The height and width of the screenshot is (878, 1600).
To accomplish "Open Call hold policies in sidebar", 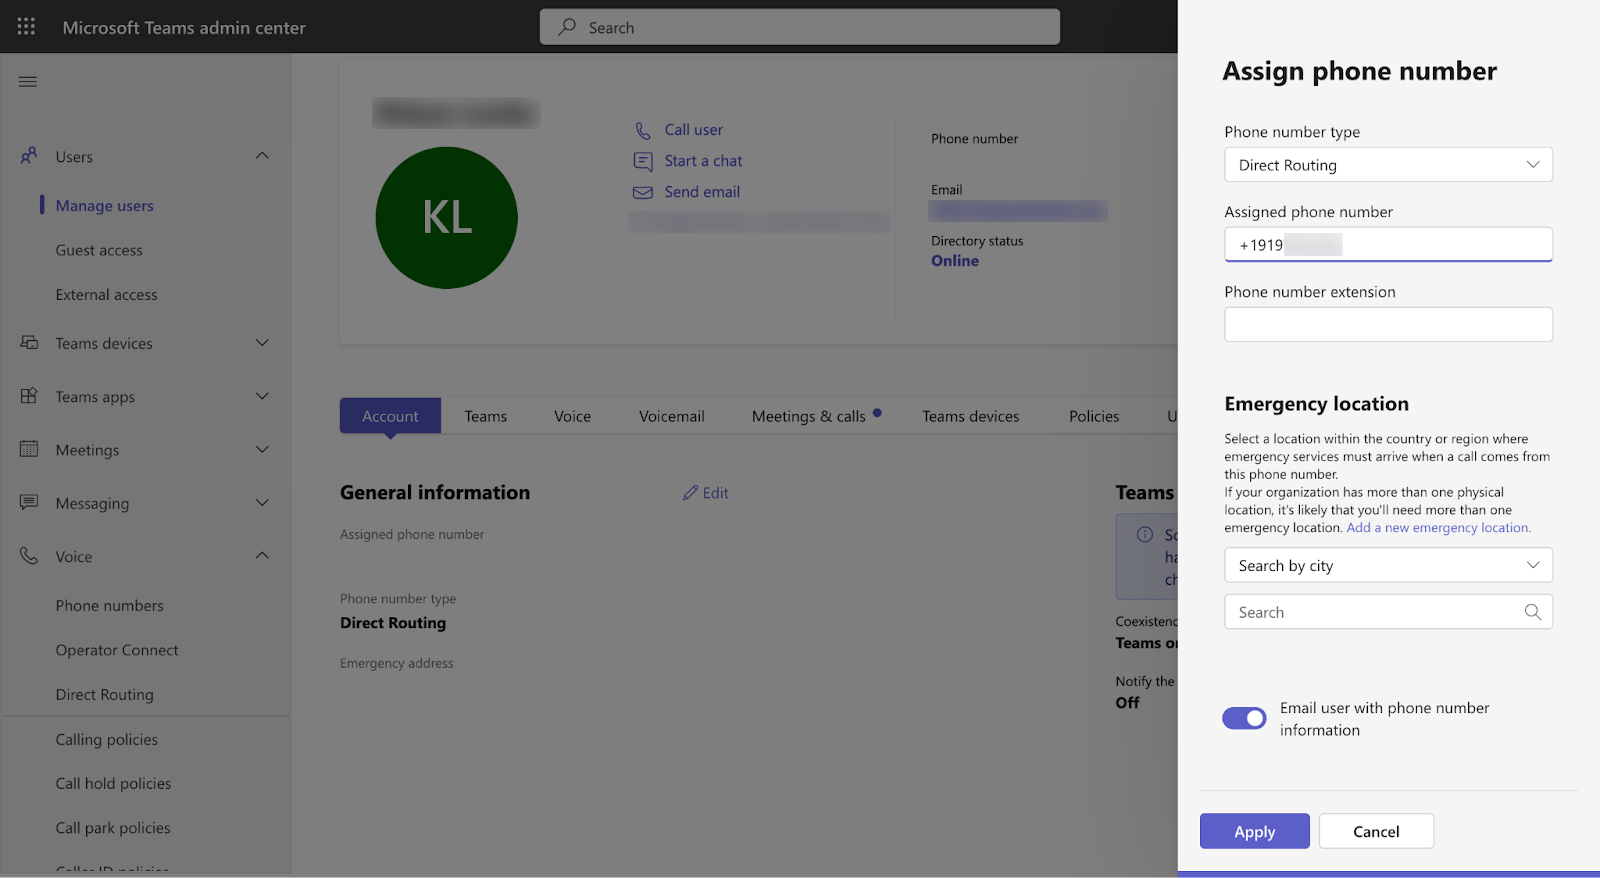I will (x=113, y=784).
